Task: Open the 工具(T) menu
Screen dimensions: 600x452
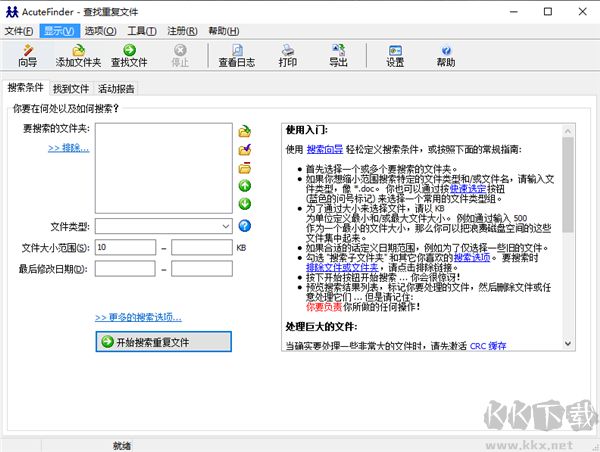Action: pyautogui.click(x=142, y=31)
